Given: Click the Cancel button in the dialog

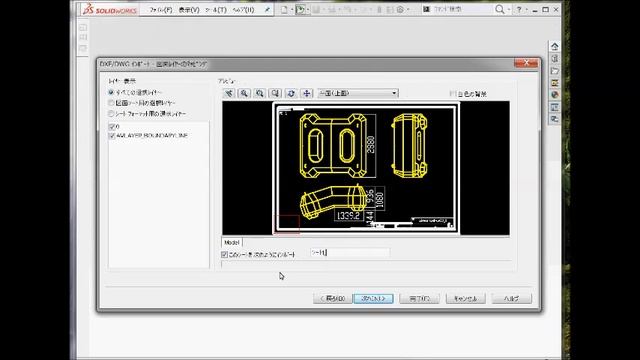Looking at the screenshot, I should coord(466,299).
